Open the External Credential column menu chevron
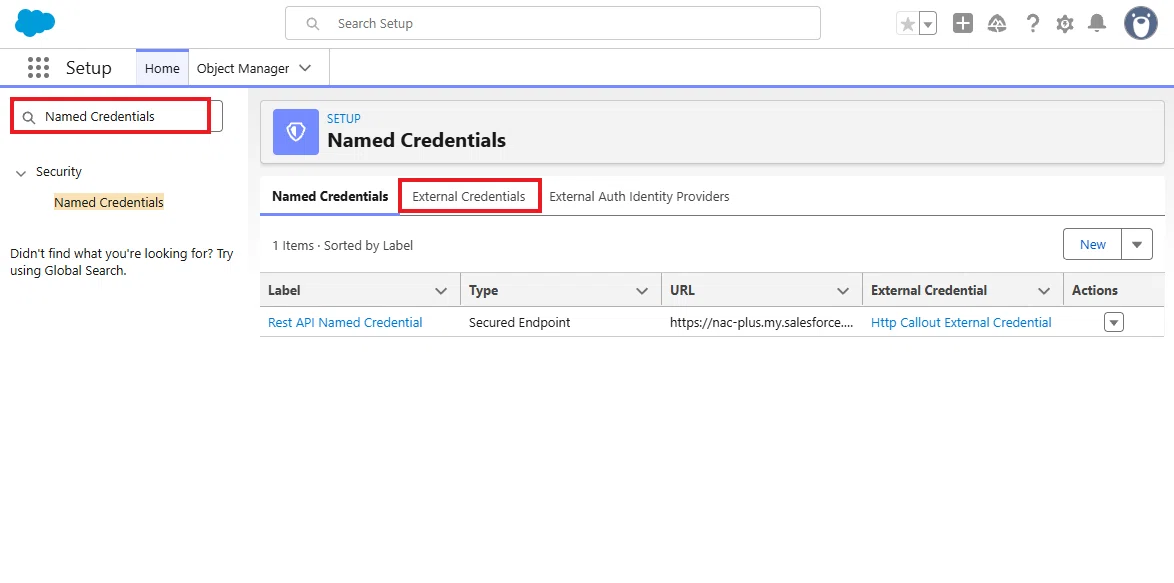1174x583 pixels. (x=1043, y=290)
